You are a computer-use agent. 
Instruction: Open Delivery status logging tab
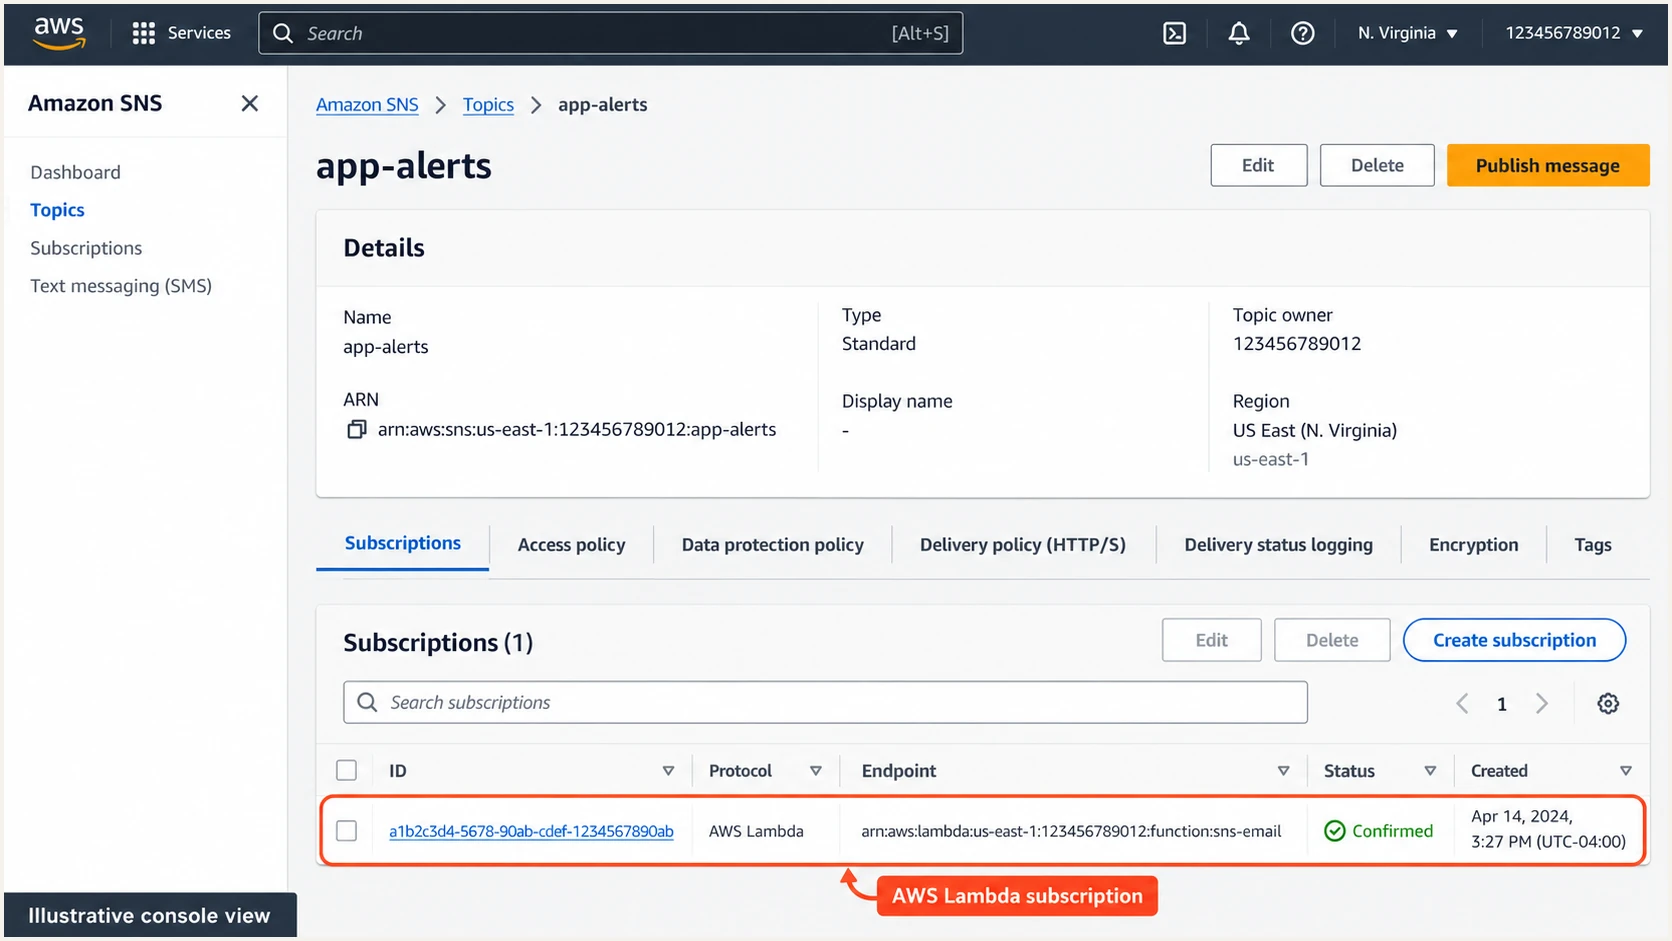1278,545
